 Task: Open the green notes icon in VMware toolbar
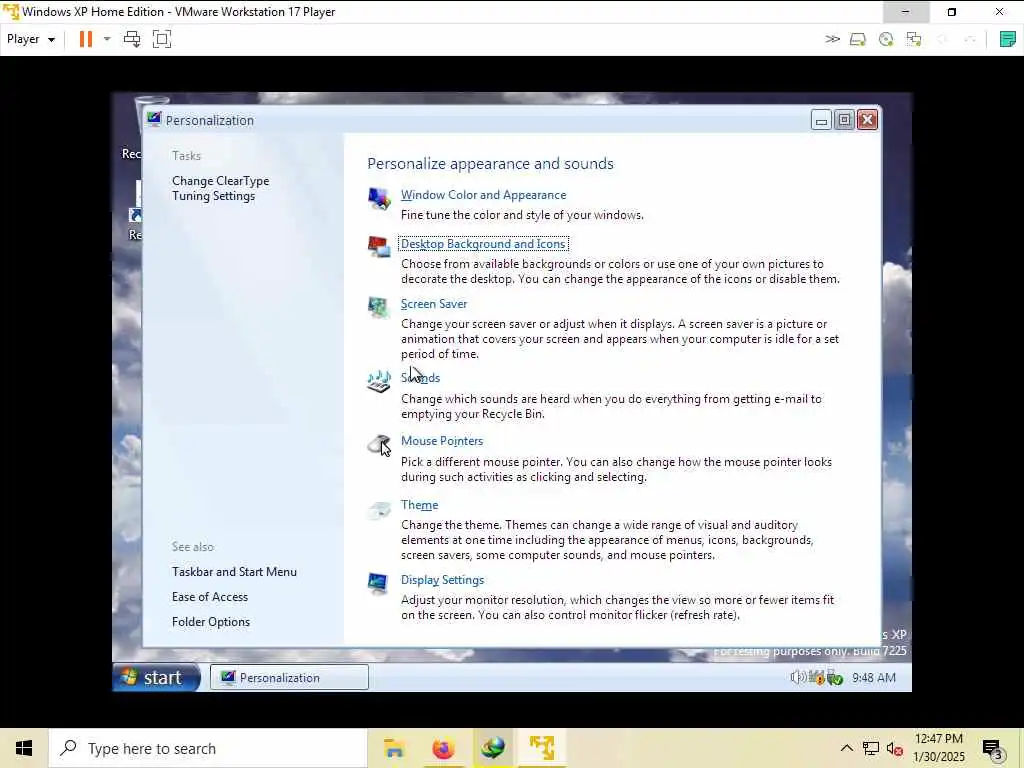point(1008,39)
